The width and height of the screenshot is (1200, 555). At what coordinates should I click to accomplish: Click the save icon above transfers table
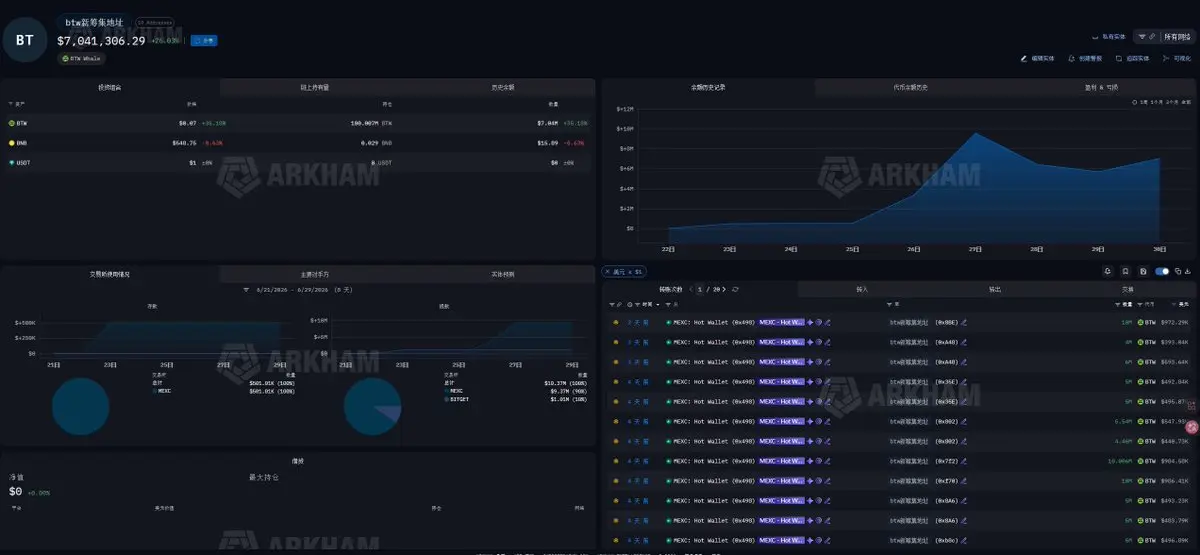point(1143,271)
